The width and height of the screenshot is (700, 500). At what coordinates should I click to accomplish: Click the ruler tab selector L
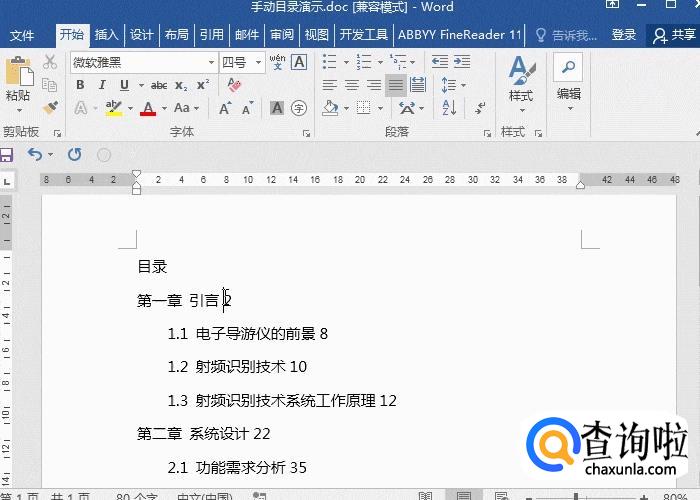click(7, 181)
